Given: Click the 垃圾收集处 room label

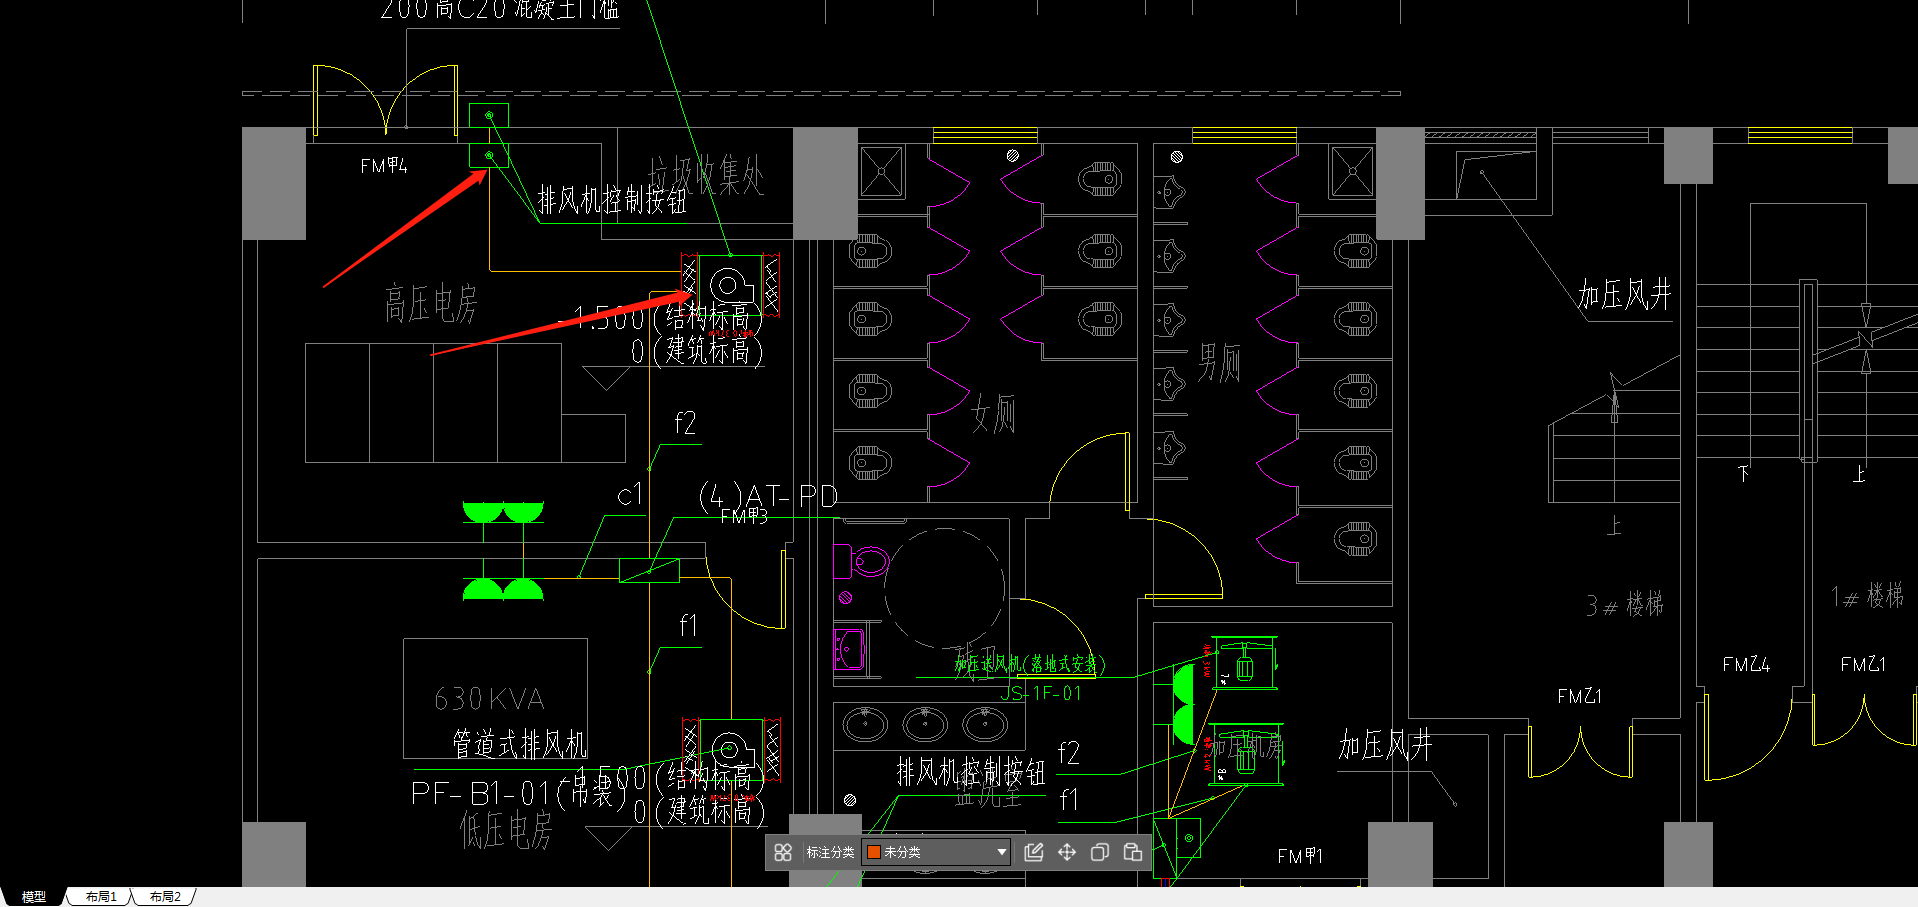Looking at the screenshot, I should tap(706, 176).
